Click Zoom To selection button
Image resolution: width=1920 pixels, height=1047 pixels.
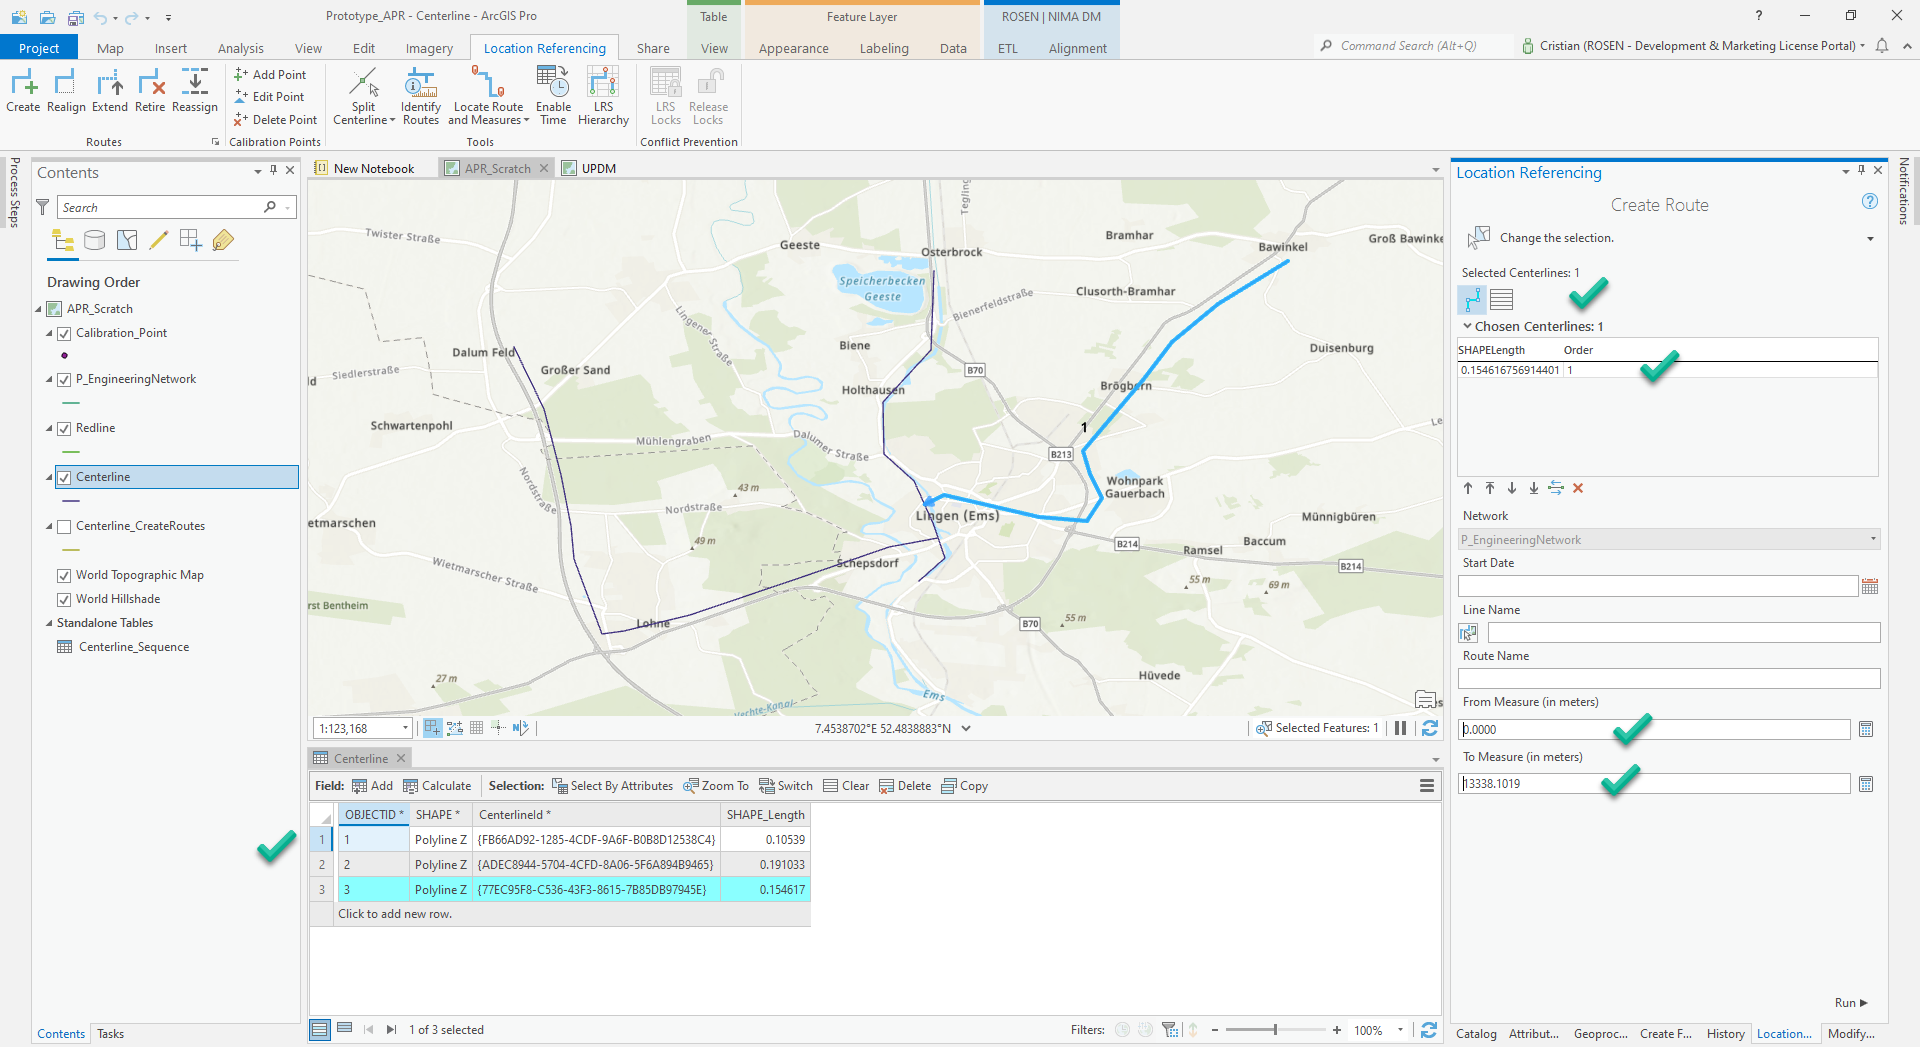pos(716,786)
